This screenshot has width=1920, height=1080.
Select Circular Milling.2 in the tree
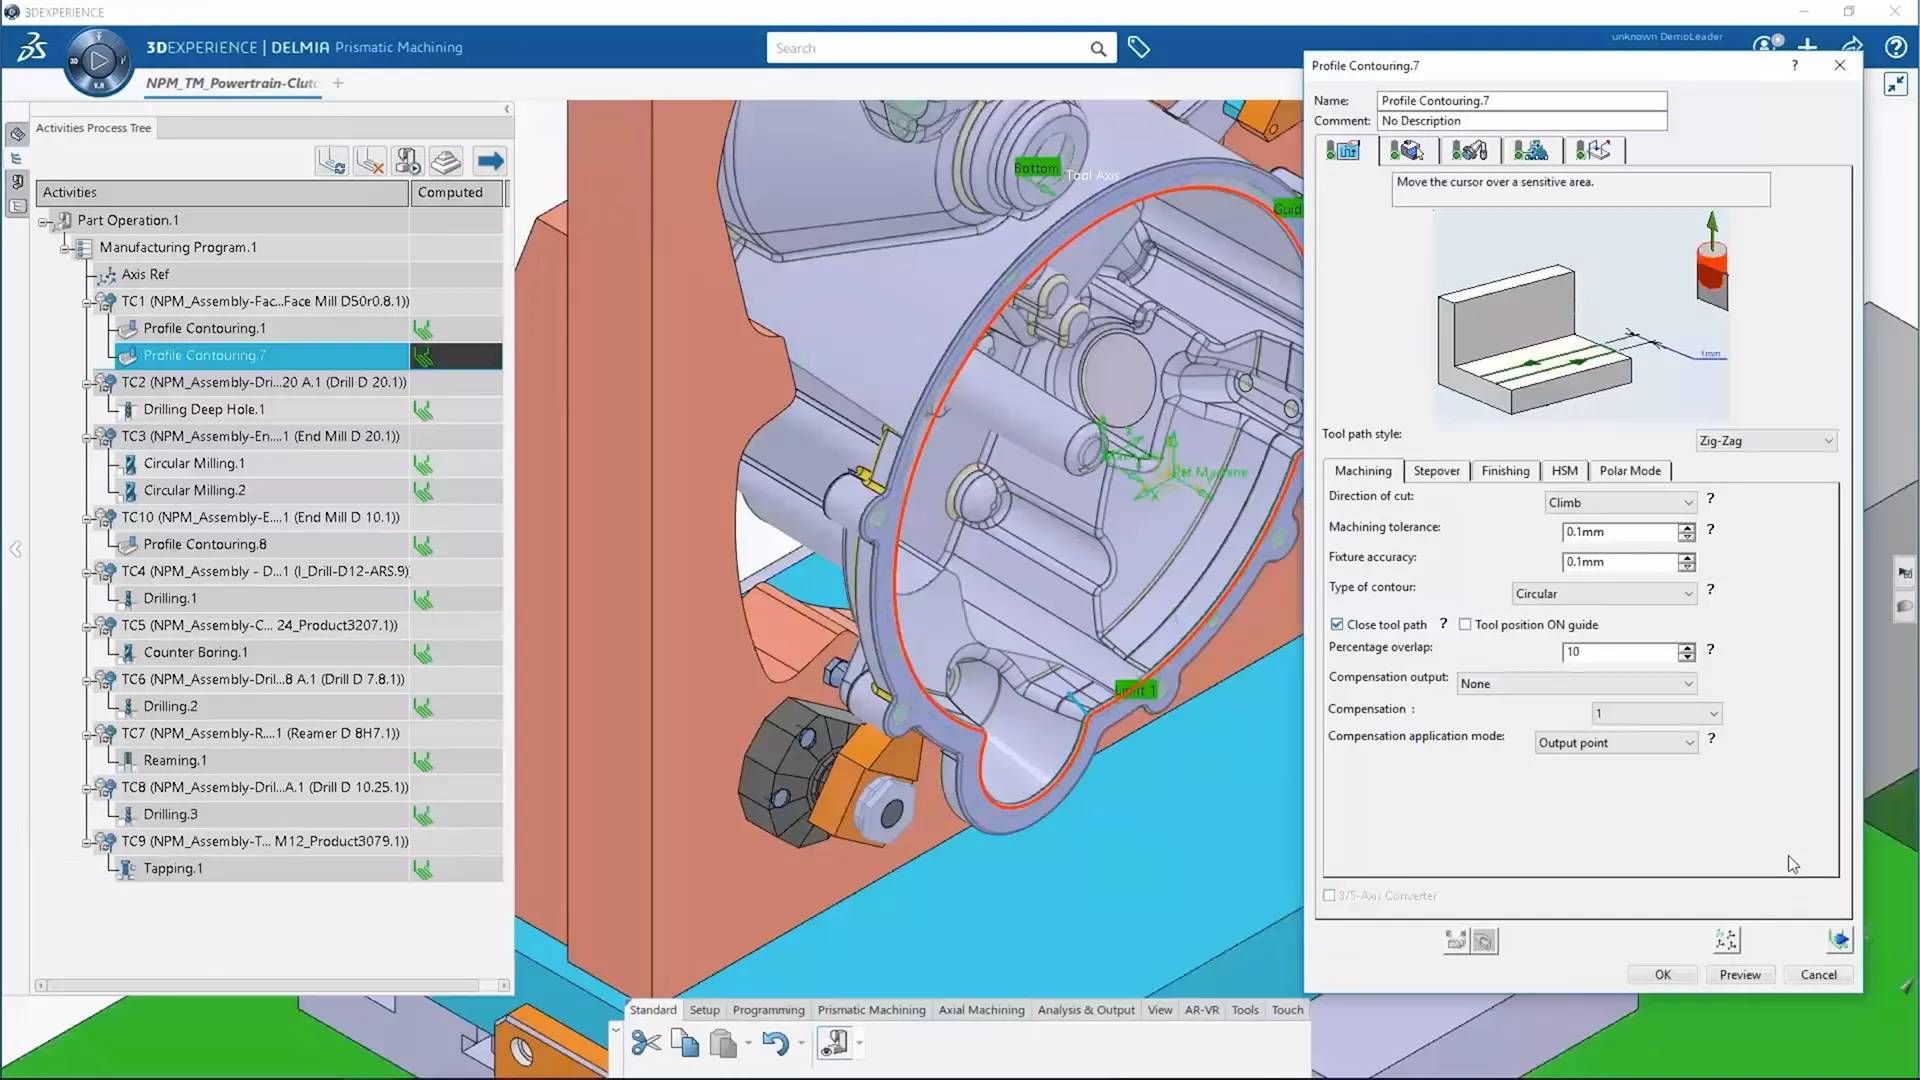point(194,491)
